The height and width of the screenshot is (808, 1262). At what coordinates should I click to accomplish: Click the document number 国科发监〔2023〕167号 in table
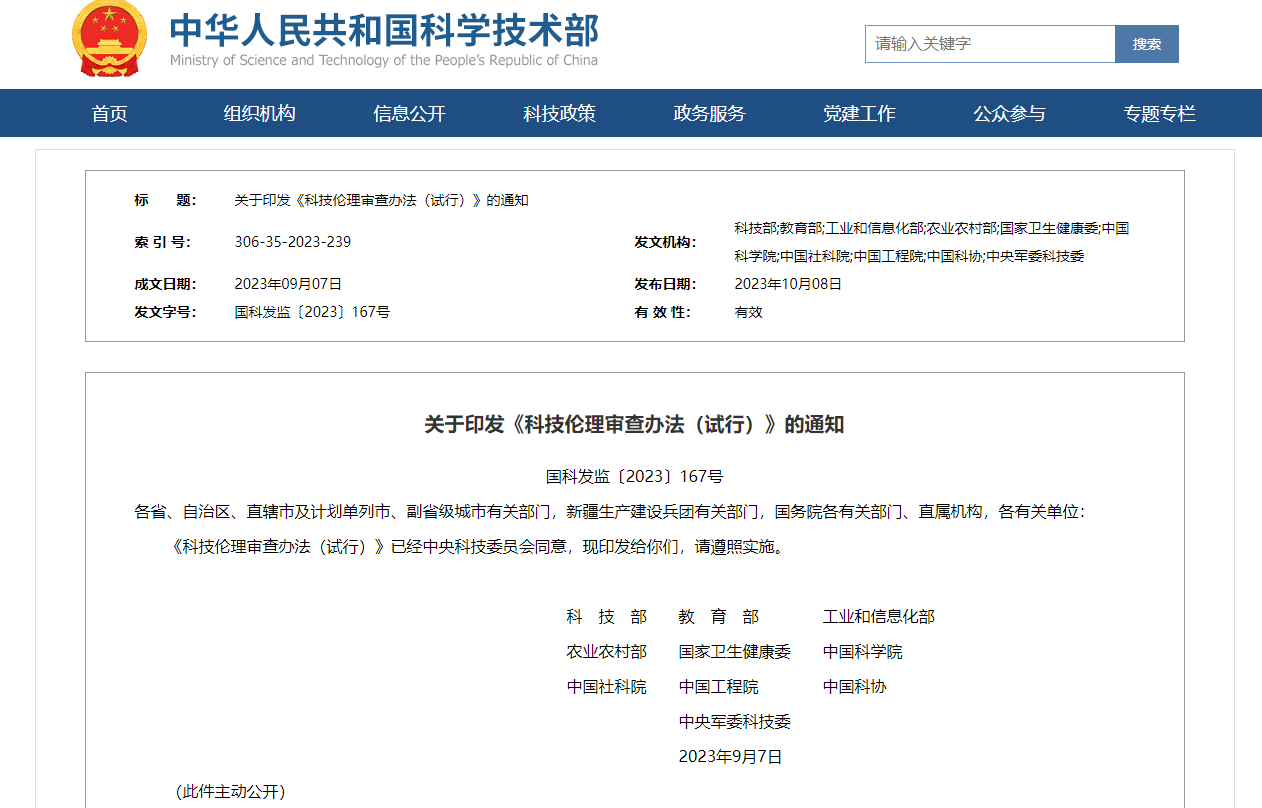(x=312, y=312)
